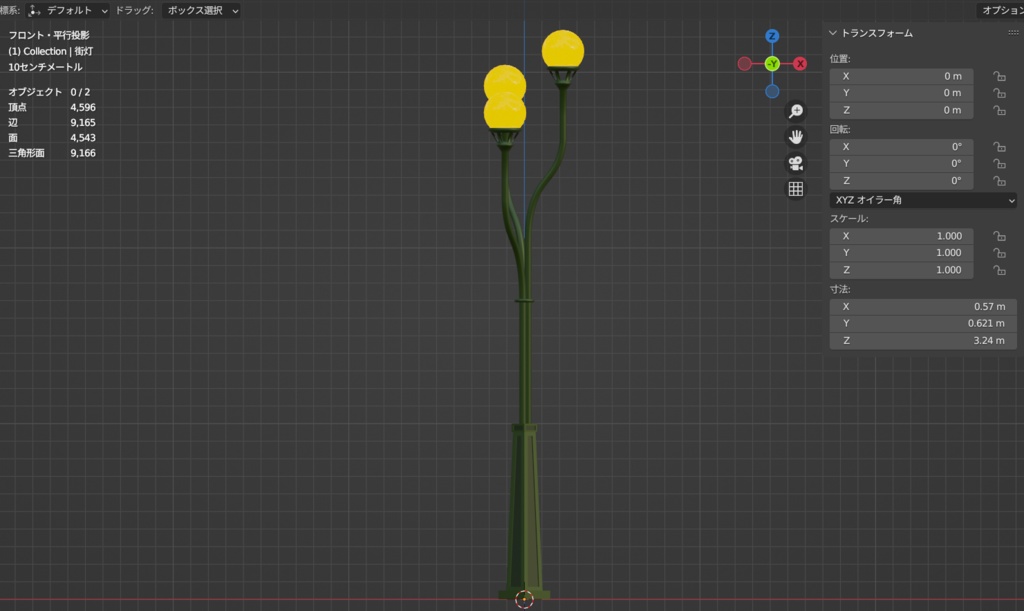Toggle the camera view icon
The height and width of the screenshot is (611, 1024).
[x=795, y=163]
